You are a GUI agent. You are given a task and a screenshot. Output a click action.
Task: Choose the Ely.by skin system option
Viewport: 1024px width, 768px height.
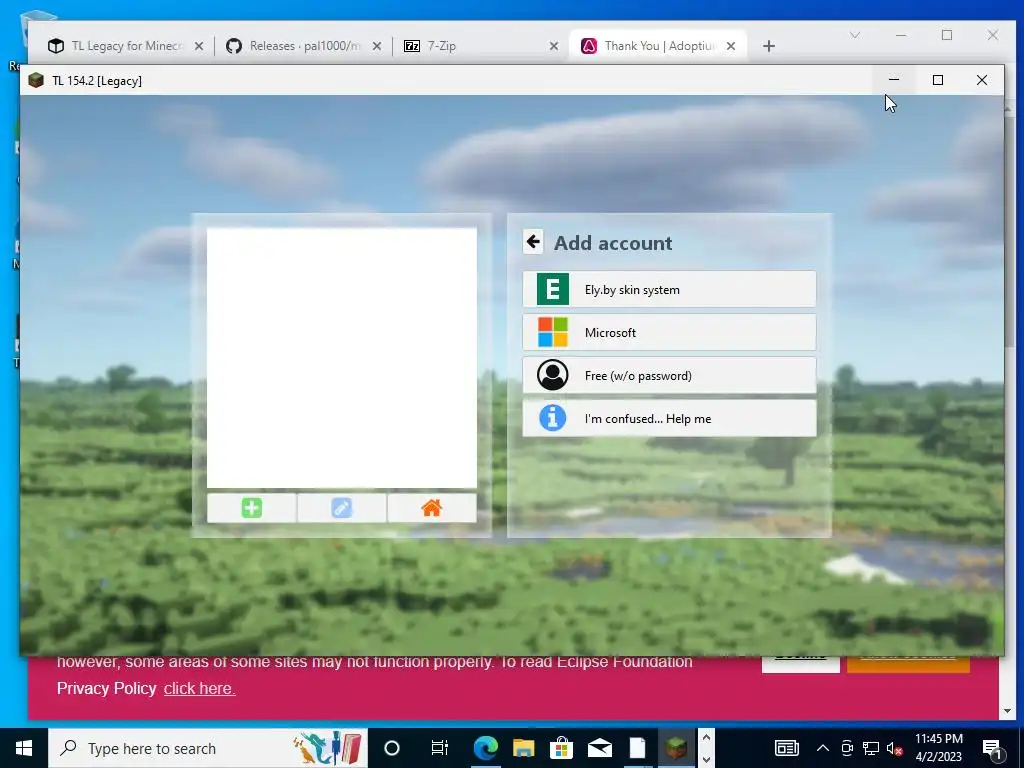click(669, 289)
